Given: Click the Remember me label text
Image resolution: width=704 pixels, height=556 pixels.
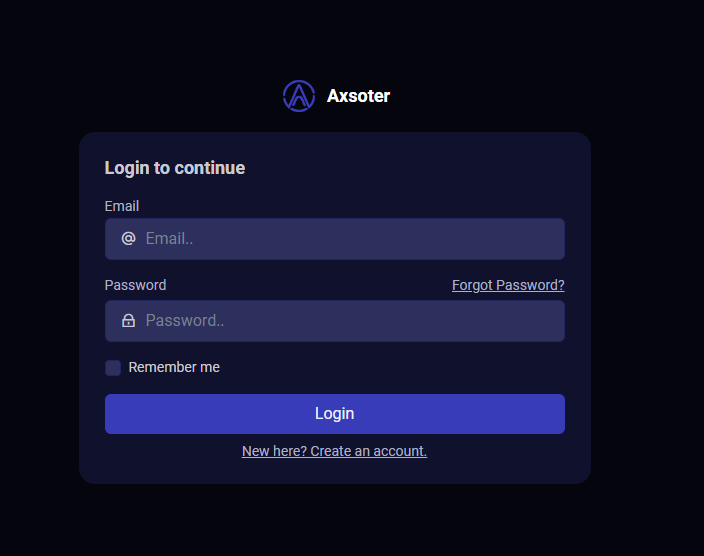Looking at the screenshot, I should [x=174, y=367].
